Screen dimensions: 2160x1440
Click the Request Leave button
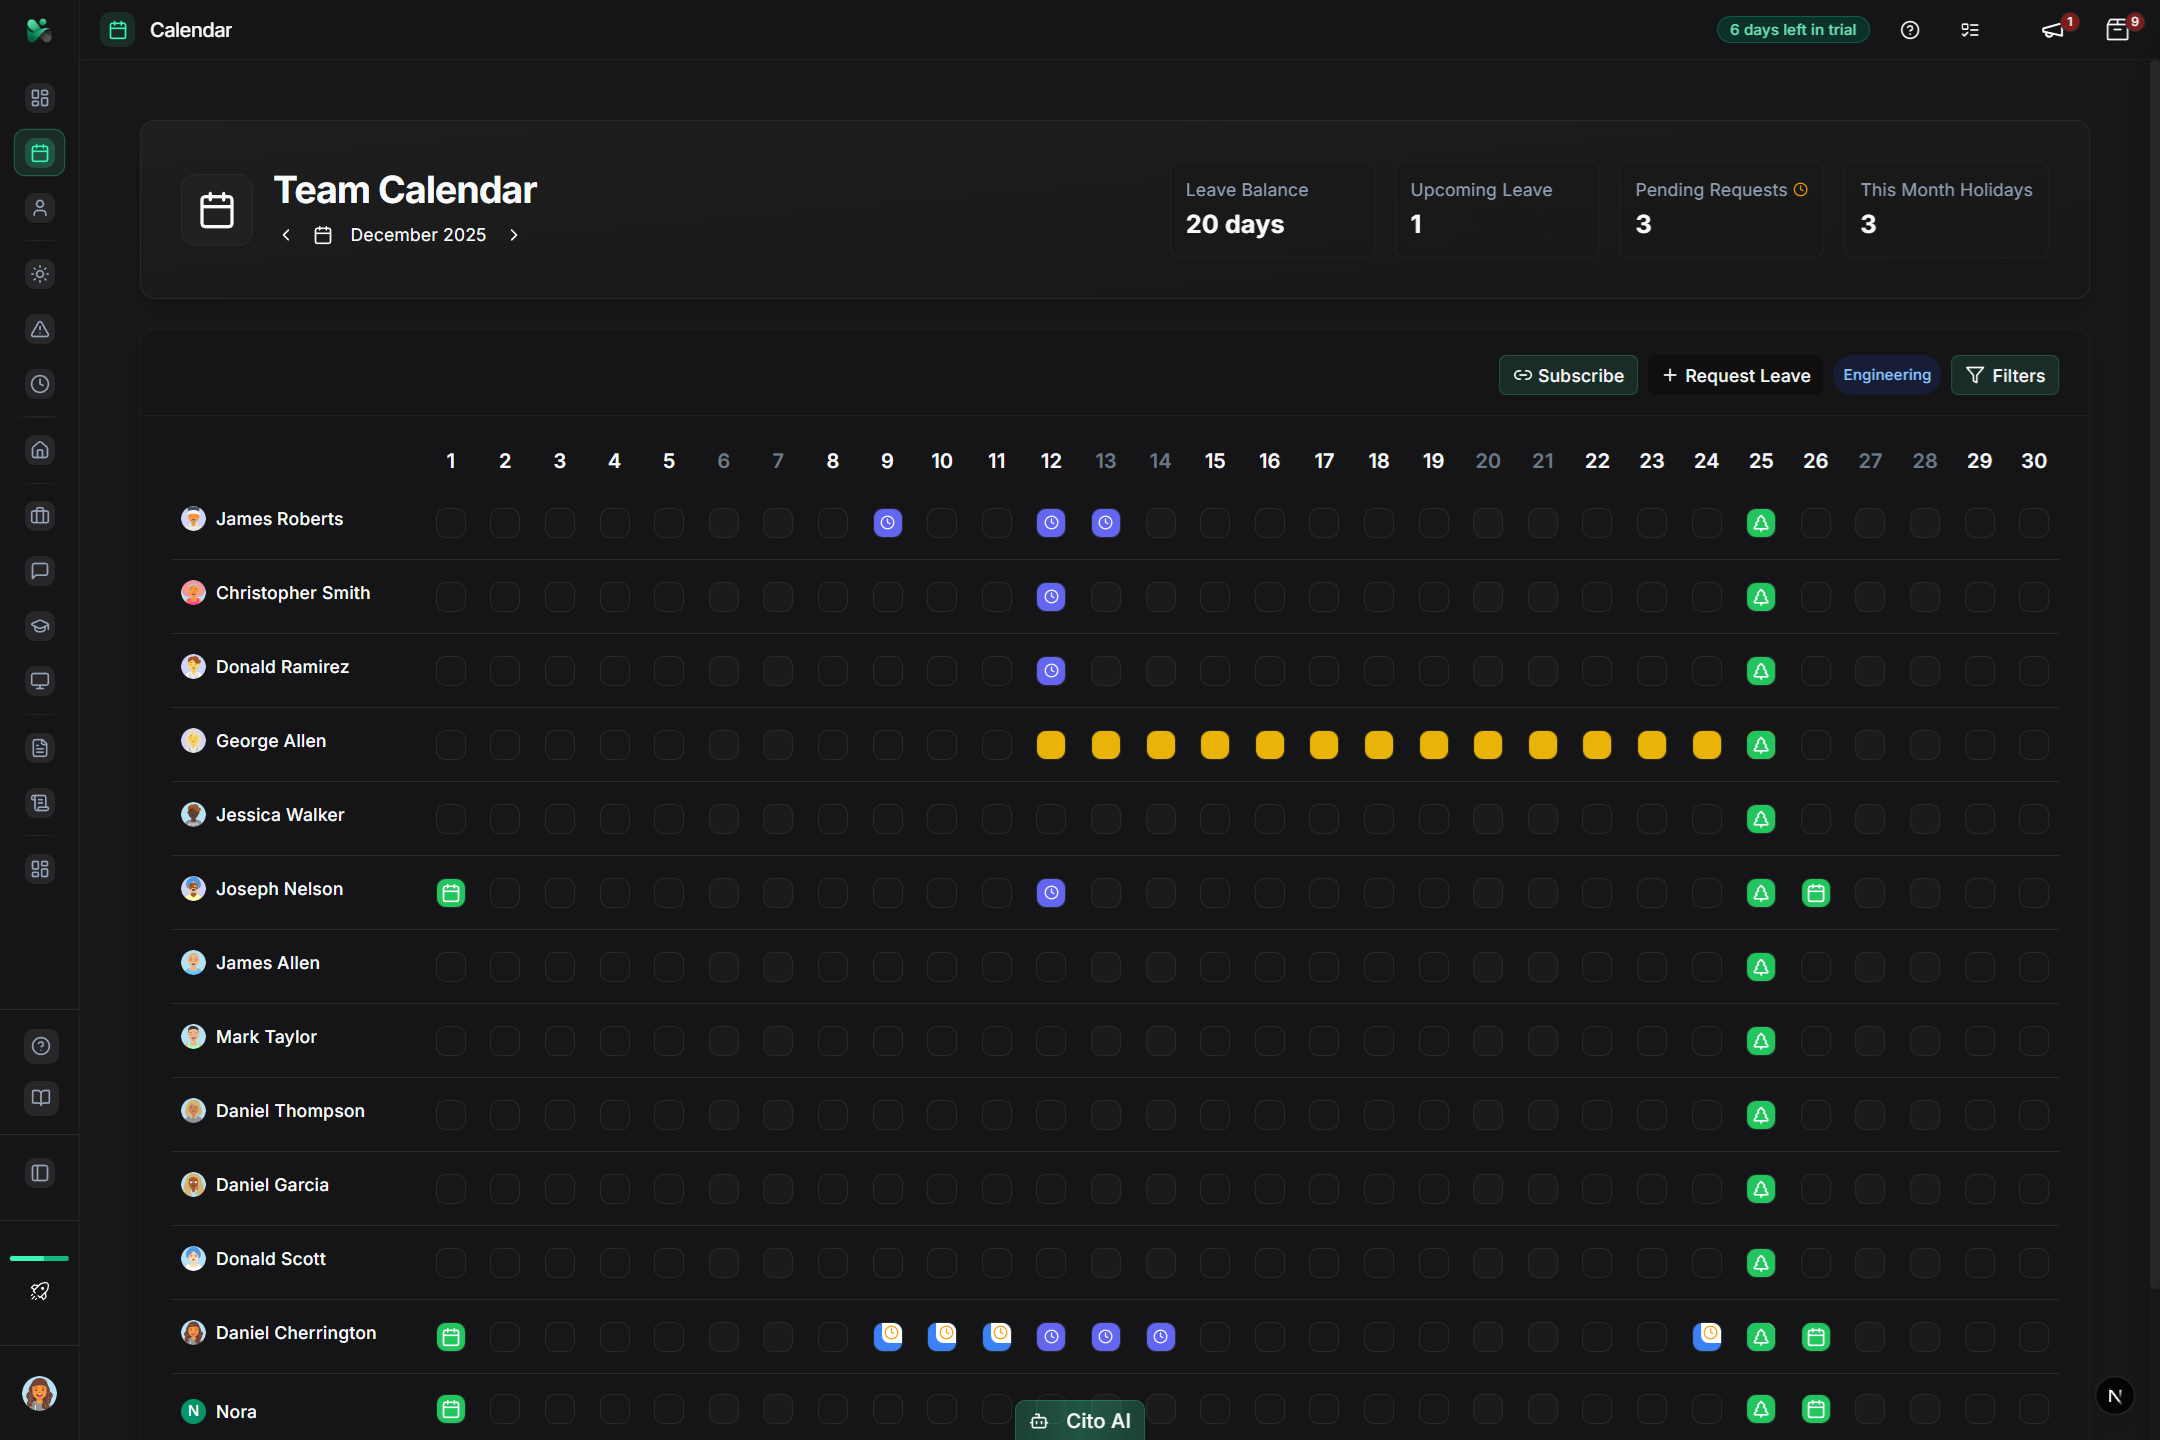pos(1735,375)
